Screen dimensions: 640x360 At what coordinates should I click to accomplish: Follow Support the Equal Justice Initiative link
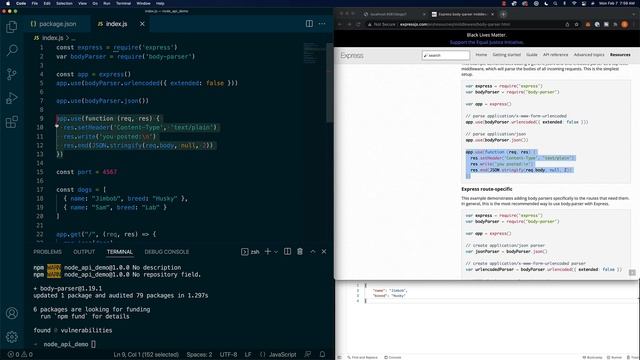click(x=487, y=42)
